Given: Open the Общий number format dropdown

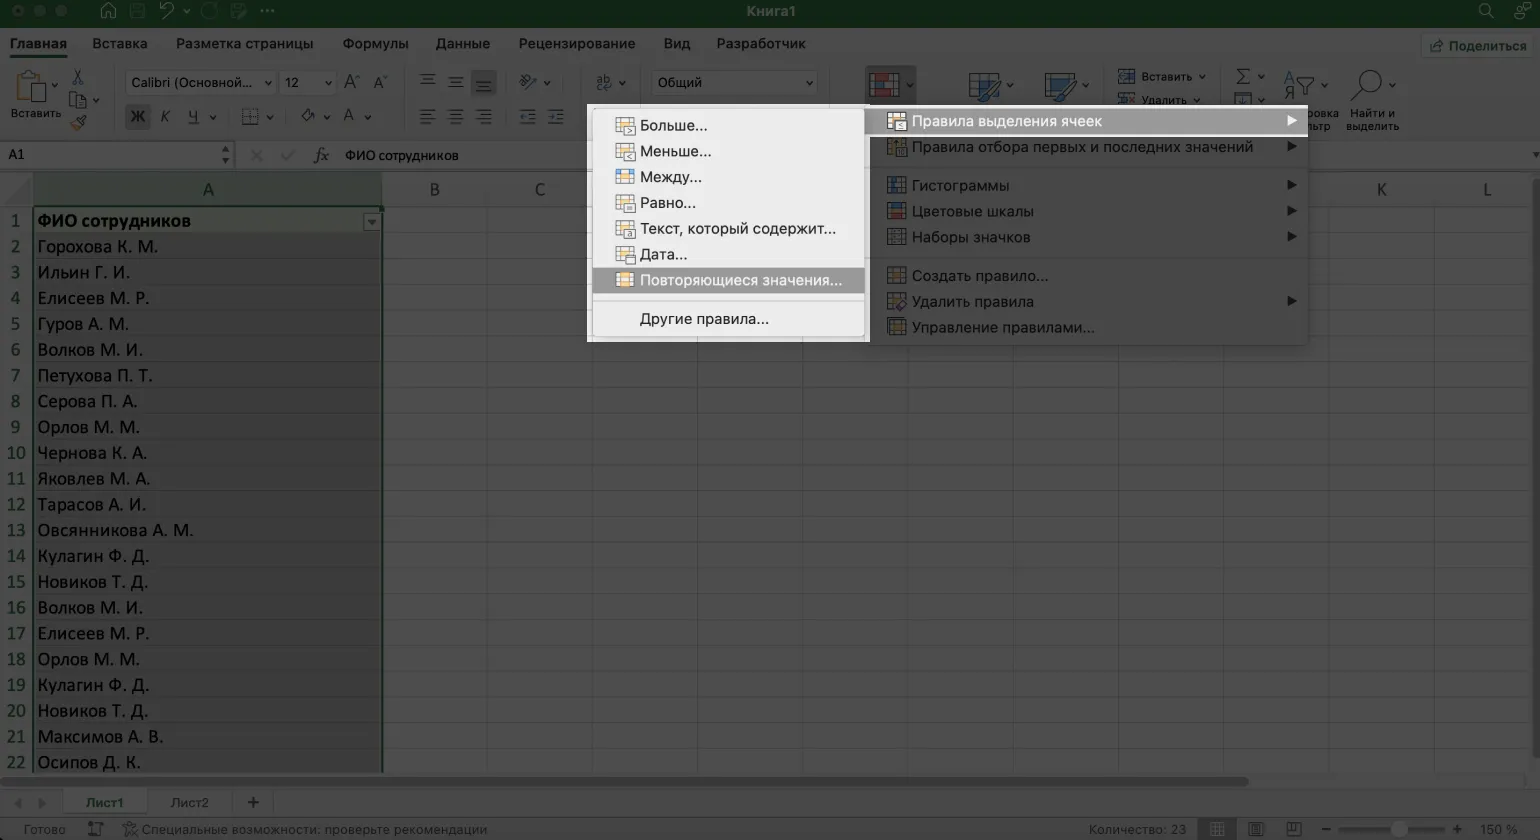Looking at the screenshot, I should pyautogui.click(x=735, y=83).
